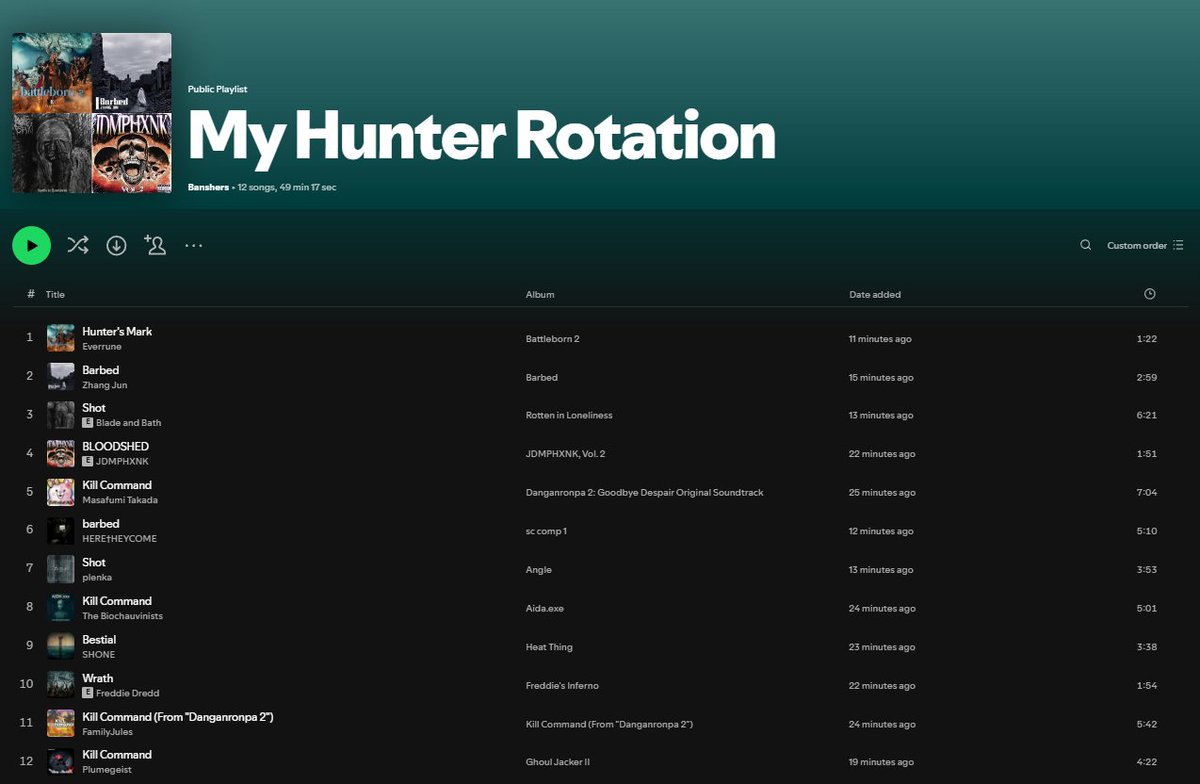Screen dimensions: 1200x784
Task: Open artist HERE†HEYCOME
Action: pos(119,539)
